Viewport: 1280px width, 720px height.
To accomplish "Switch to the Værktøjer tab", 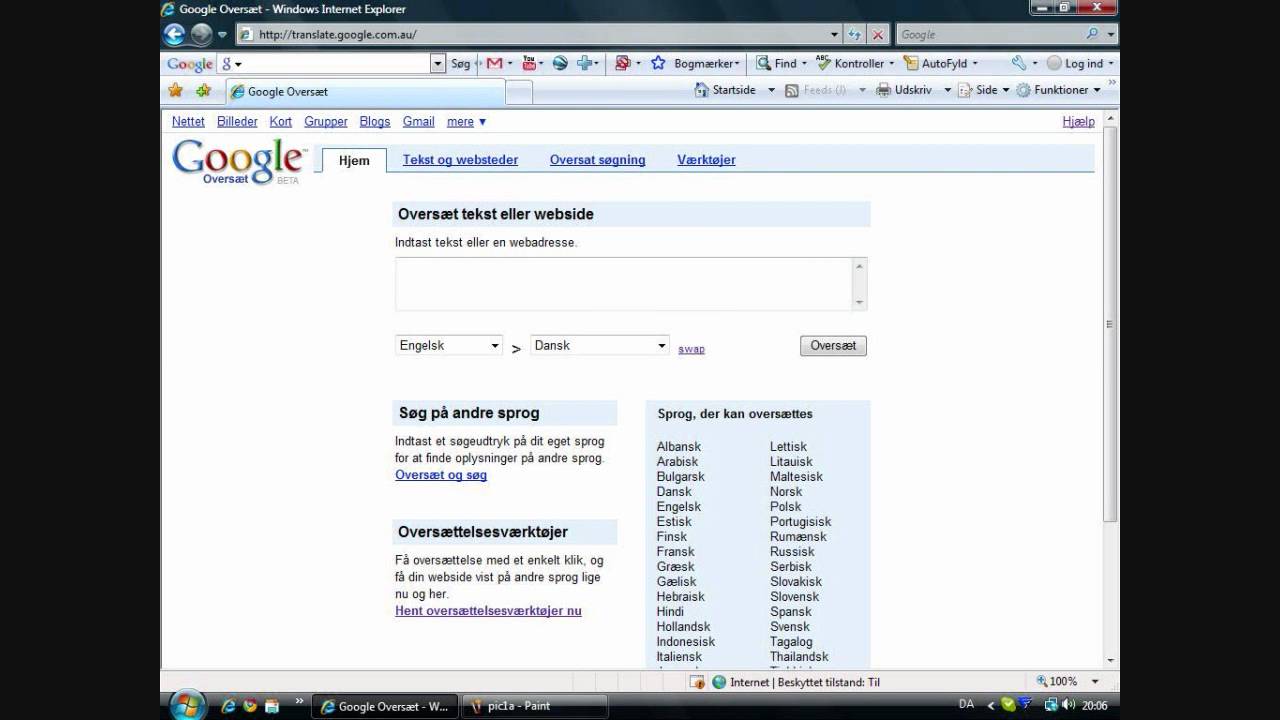I will (x=706, y=160).
